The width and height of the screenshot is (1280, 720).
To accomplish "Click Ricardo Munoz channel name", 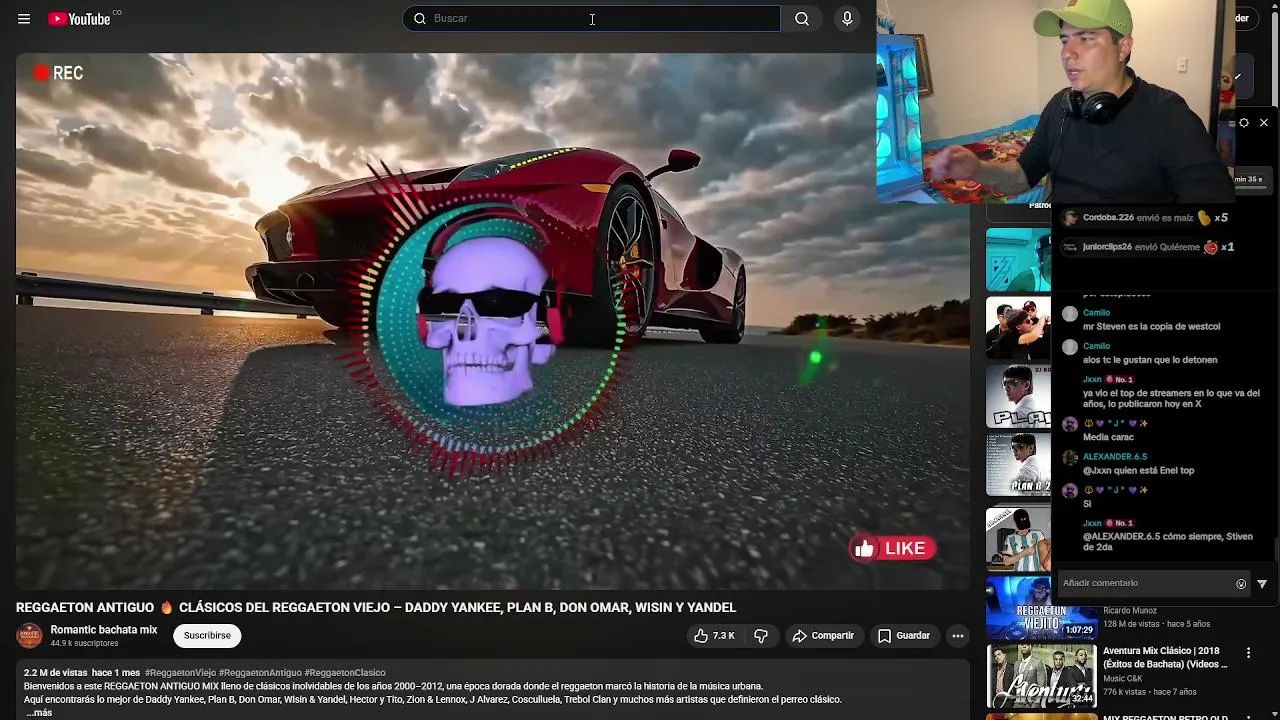I will click(x=1130, y=611).
